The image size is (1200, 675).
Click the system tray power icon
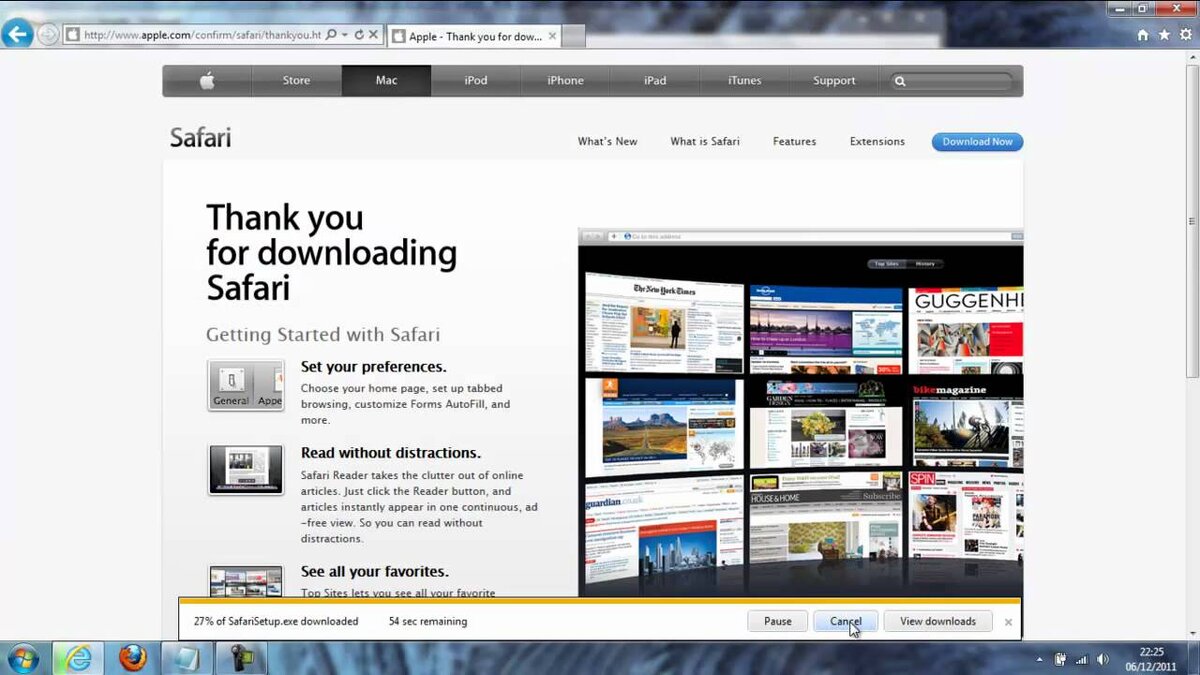[x=1060, y=660]
